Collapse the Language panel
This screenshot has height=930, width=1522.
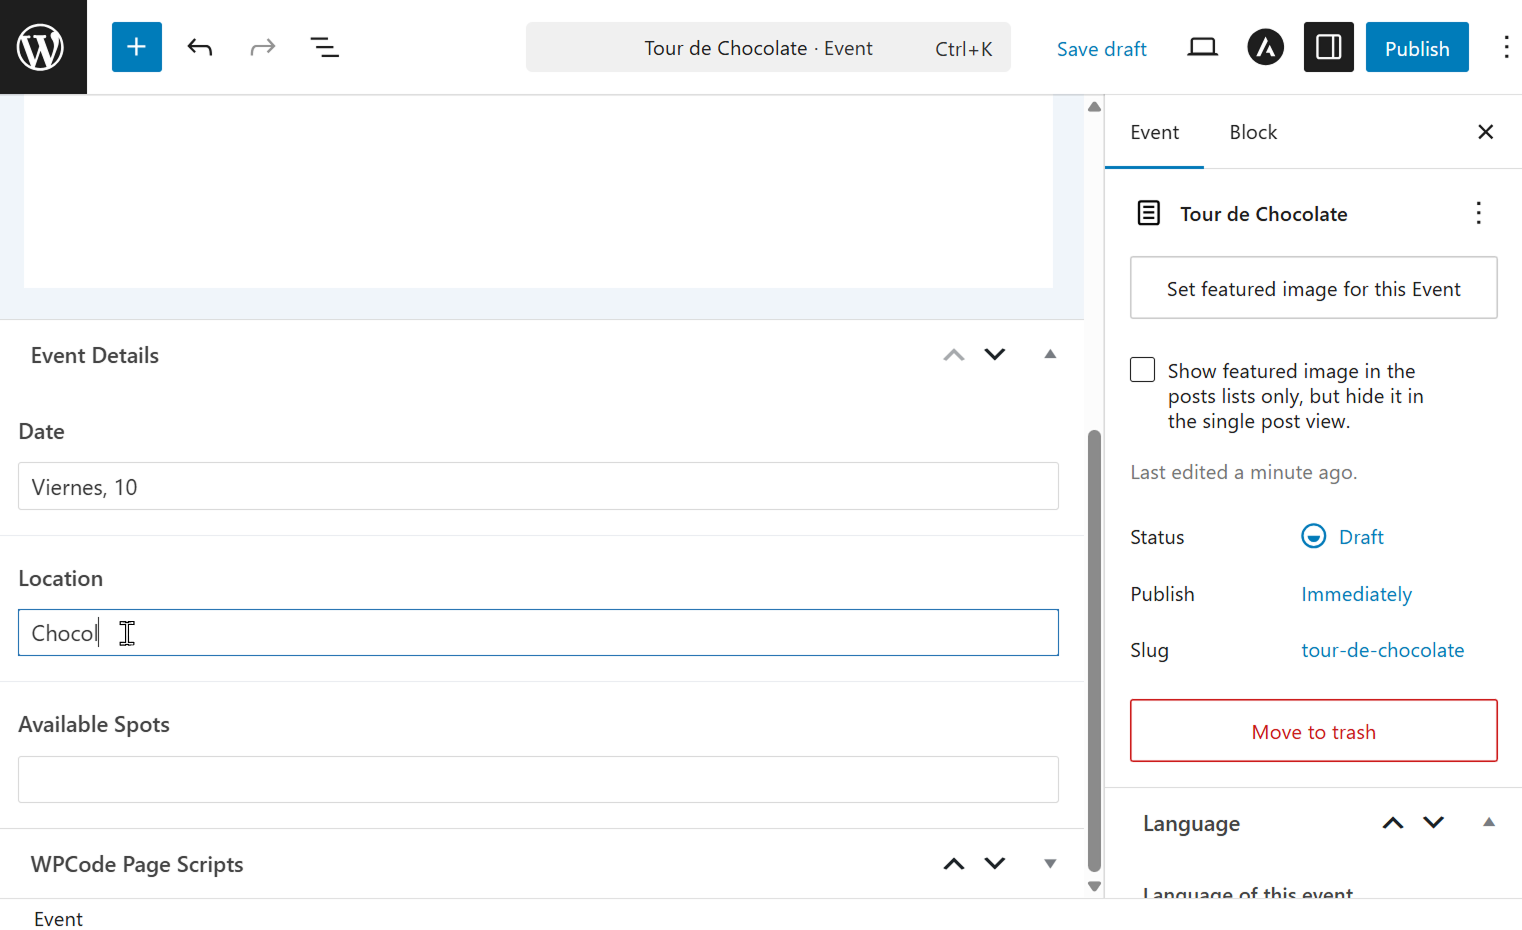(1488, 822)
